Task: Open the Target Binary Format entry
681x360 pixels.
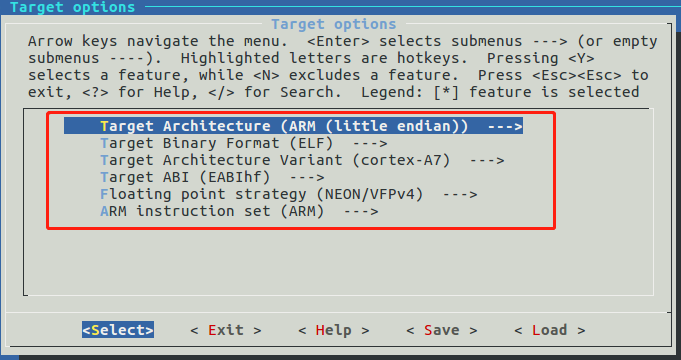Action: coord(244,143)
